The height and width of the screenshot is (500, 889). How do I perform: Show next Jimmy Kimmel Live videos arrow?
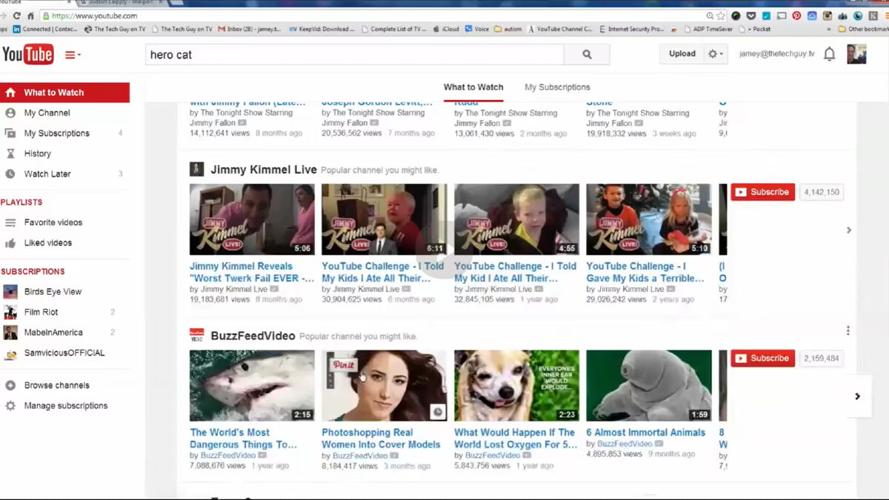click(x=849, y=230)
